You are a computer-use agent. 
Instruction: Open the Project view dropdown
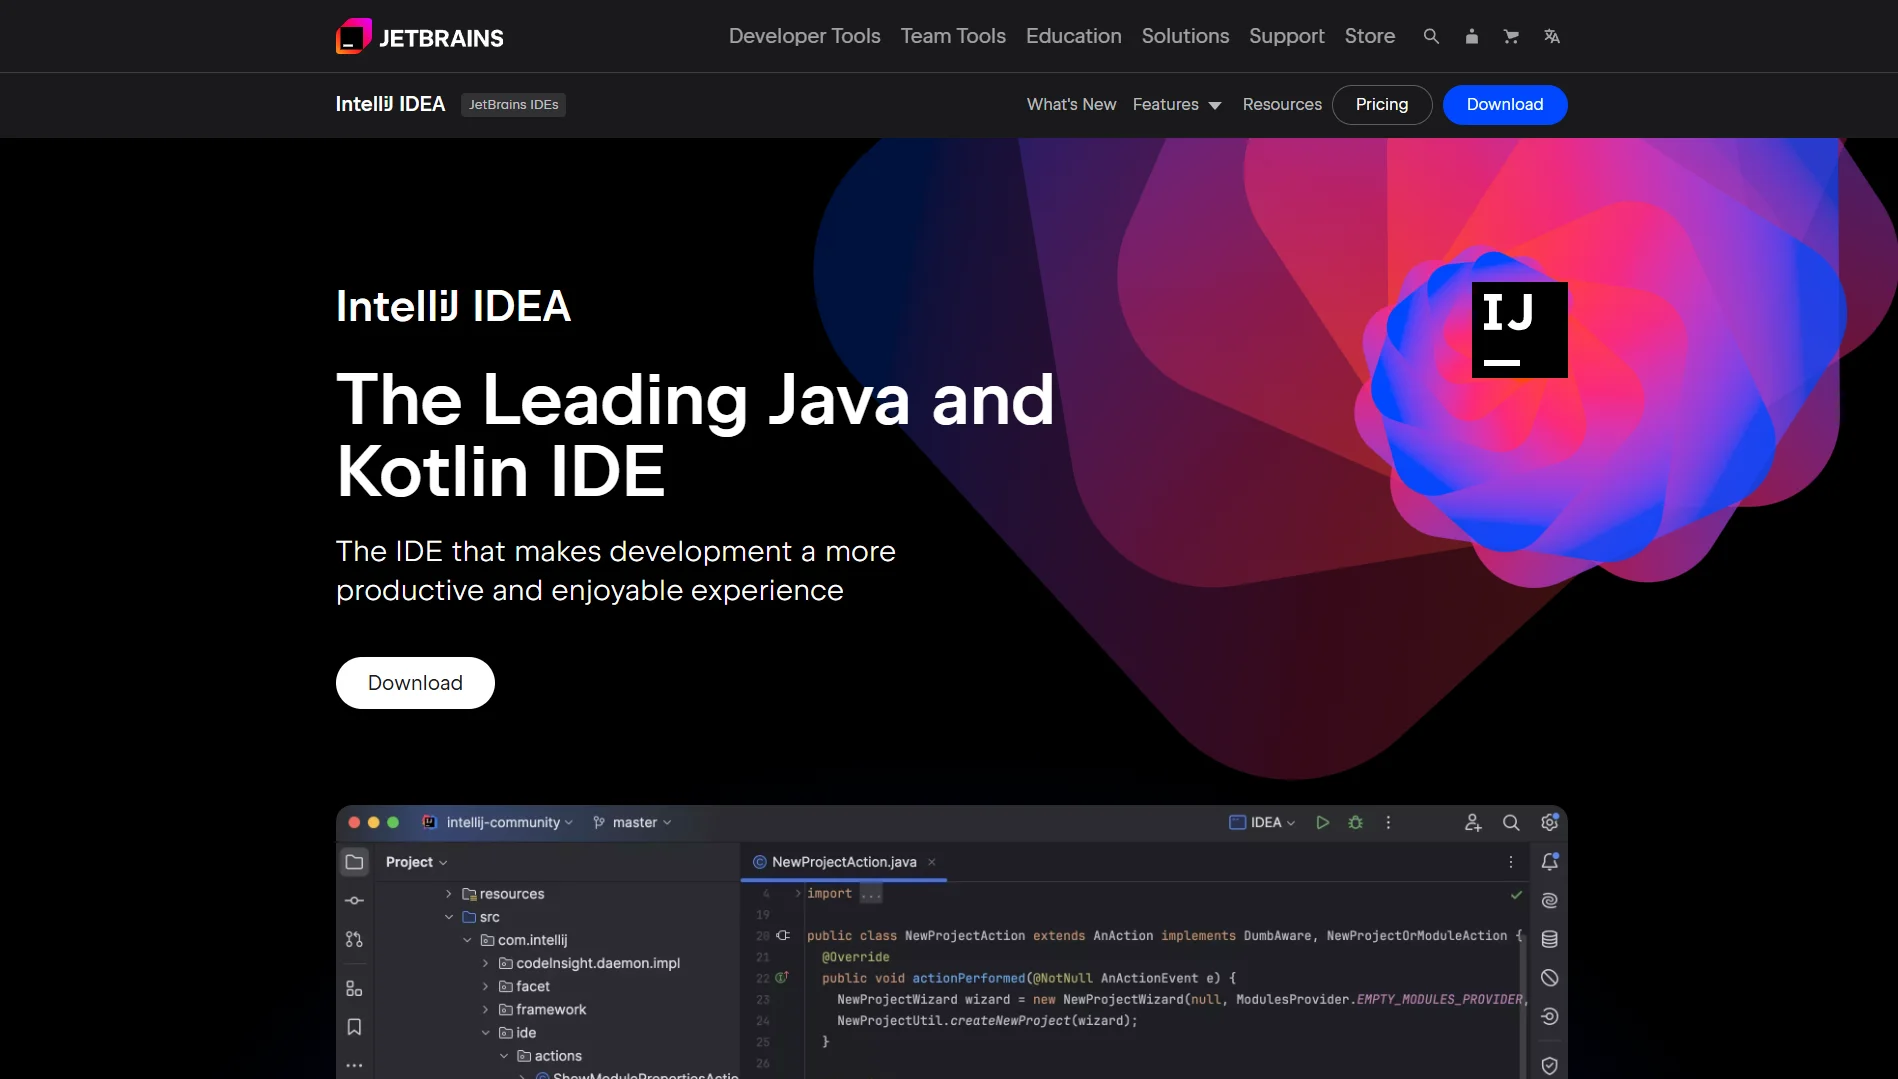[416, 861]
